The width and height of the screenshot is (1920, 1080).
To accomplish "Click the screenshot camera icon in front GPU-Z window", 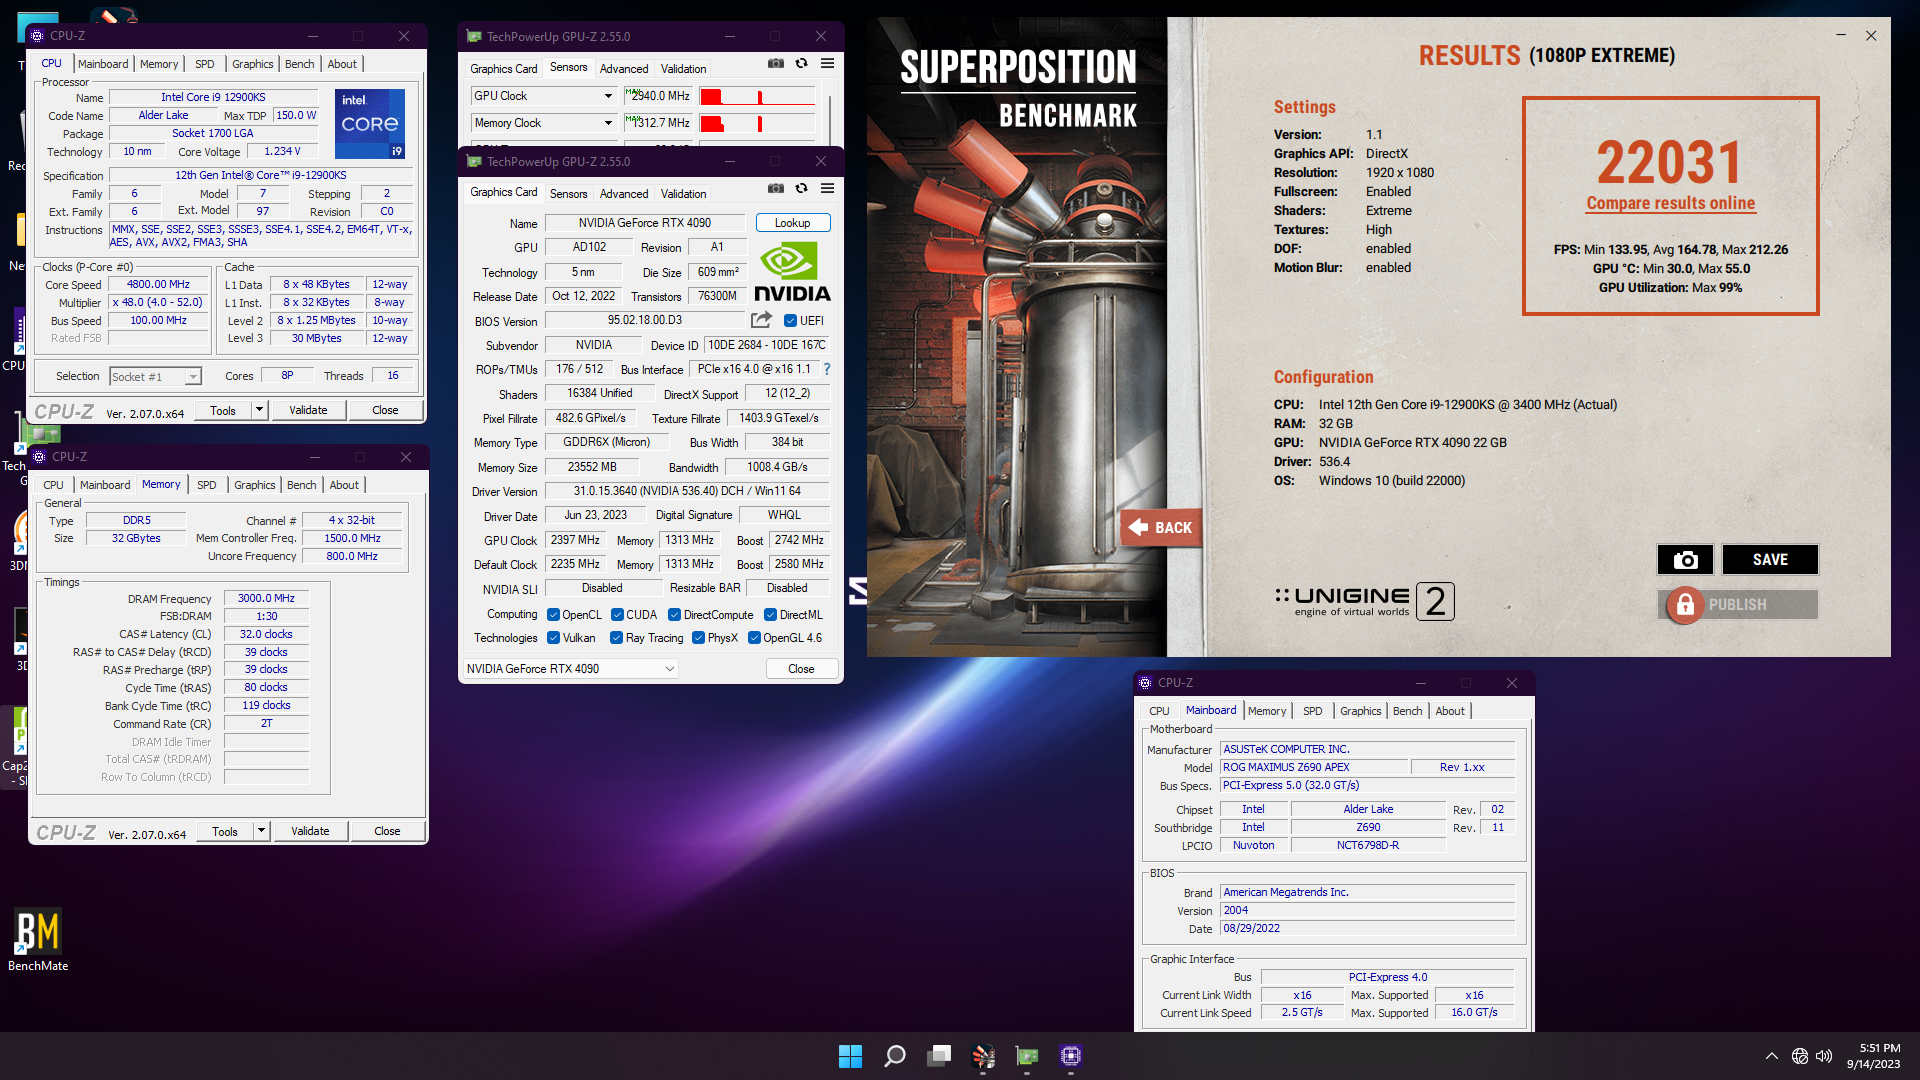I will click(776, 188).
